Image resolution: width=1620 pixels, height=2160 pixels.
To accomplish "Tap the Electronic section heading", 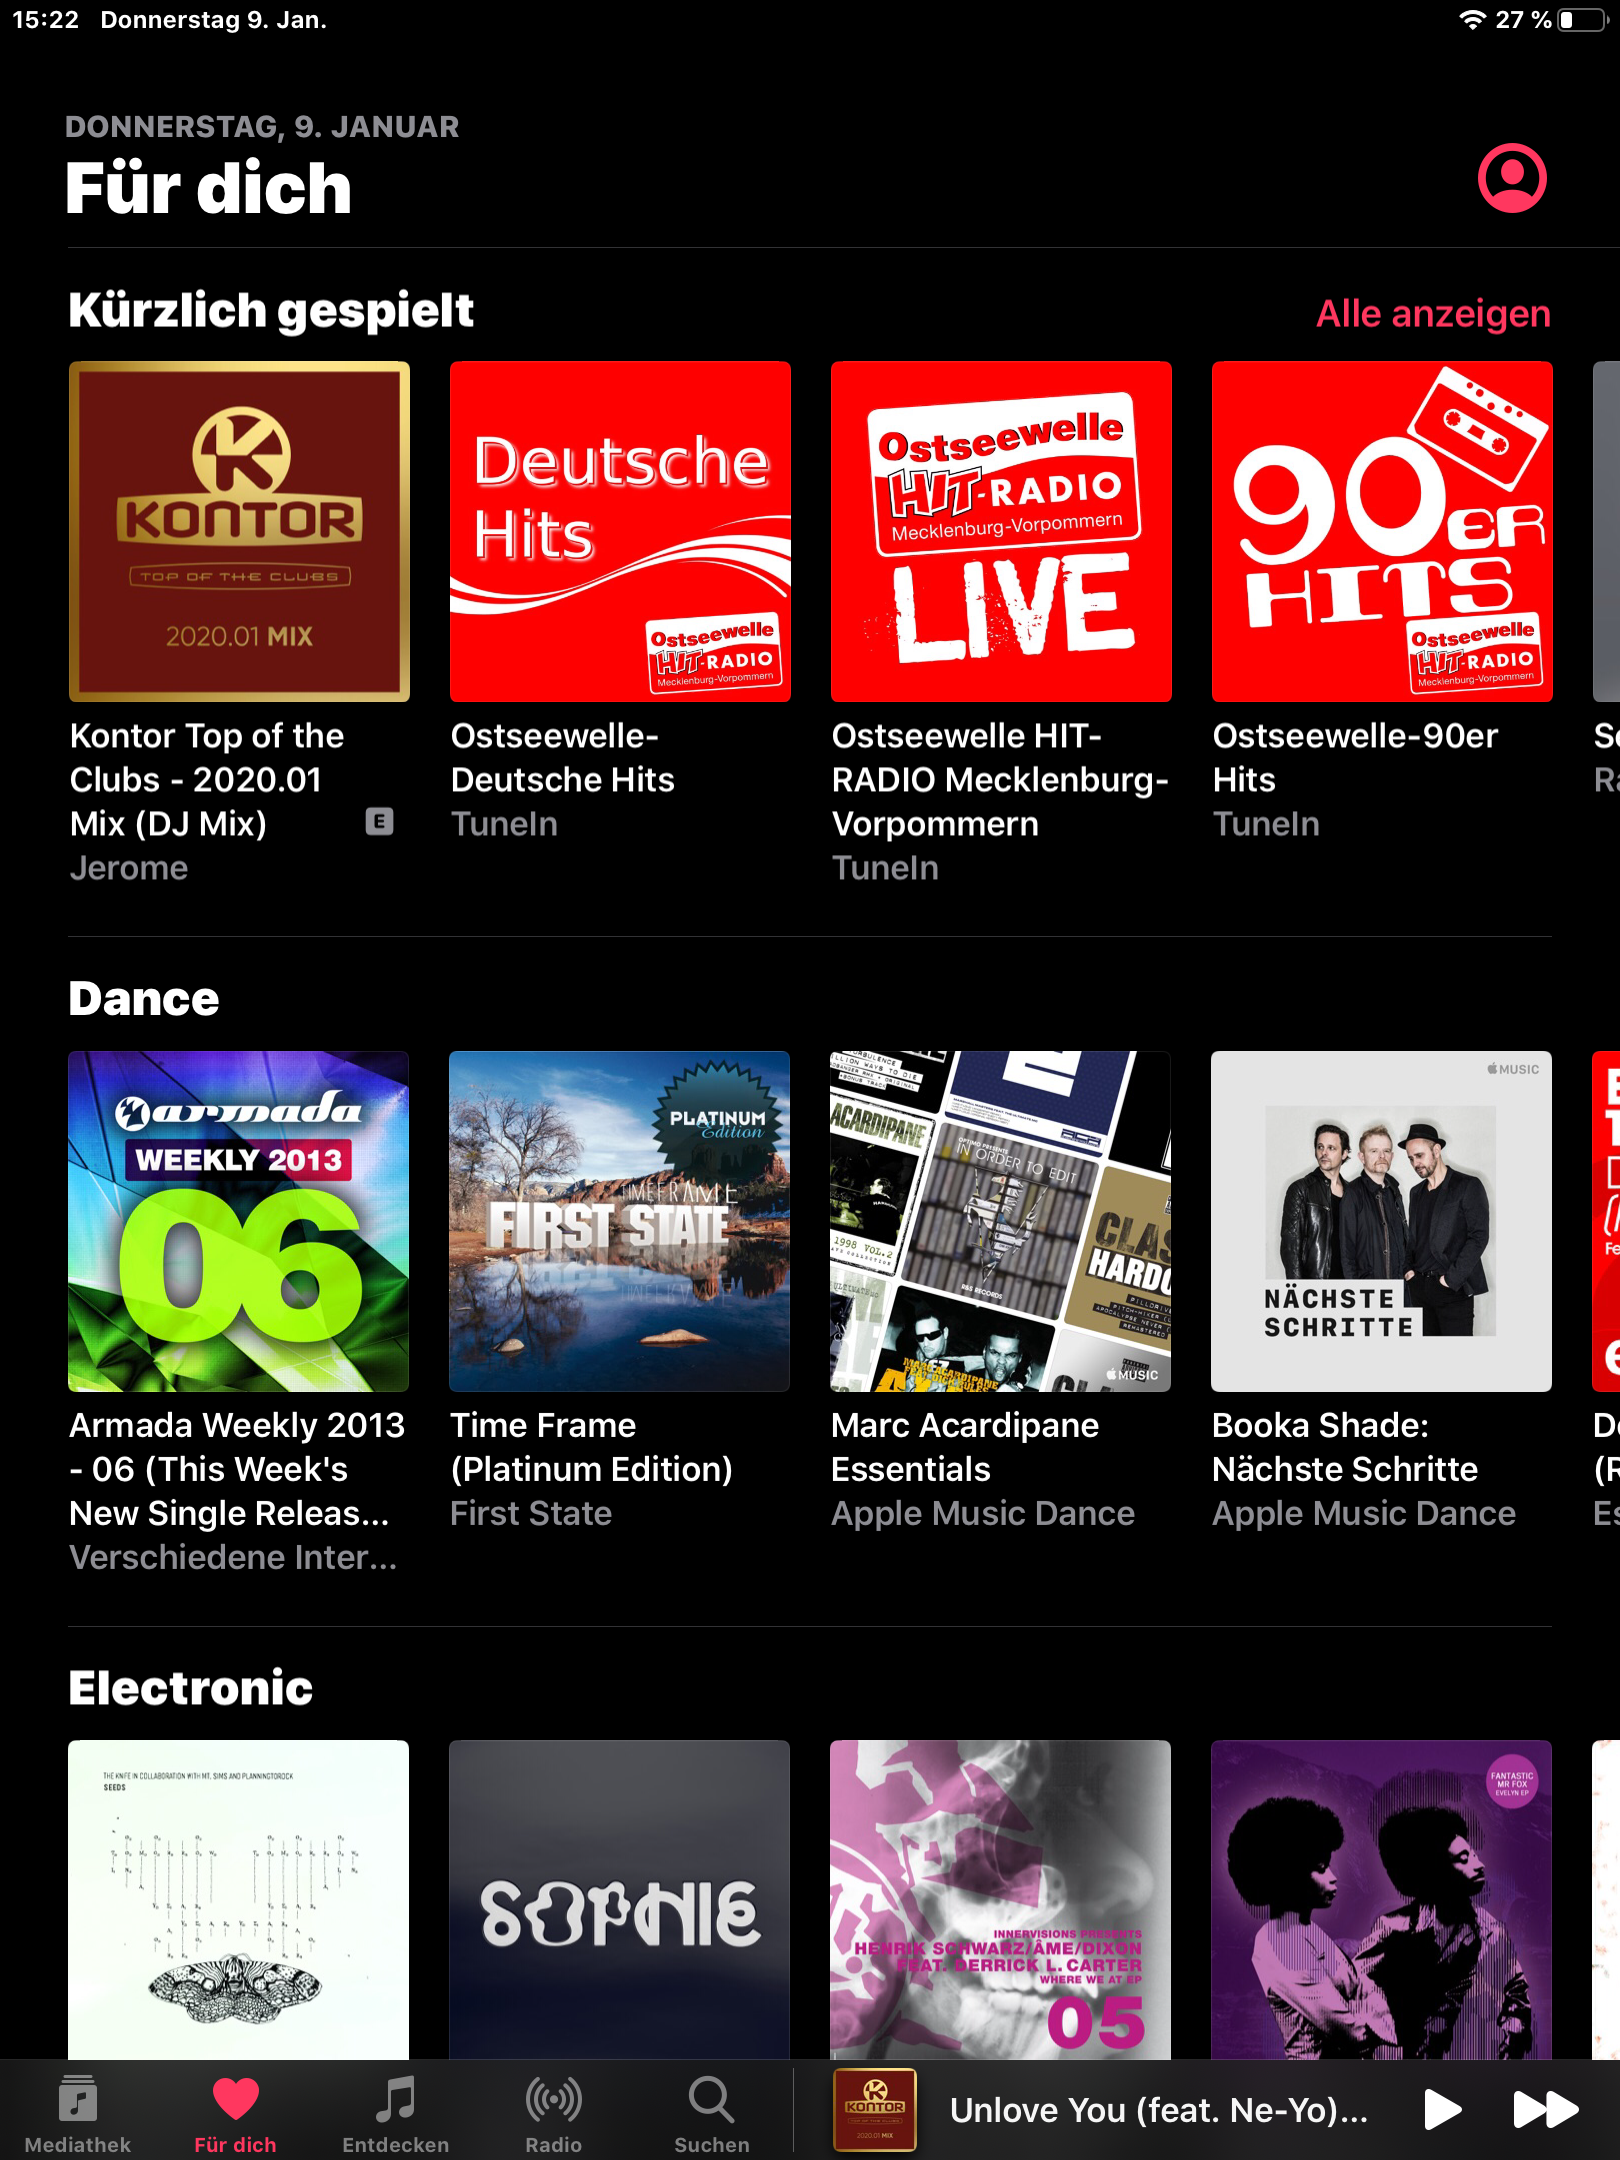I will click(x=191, y=1688).
